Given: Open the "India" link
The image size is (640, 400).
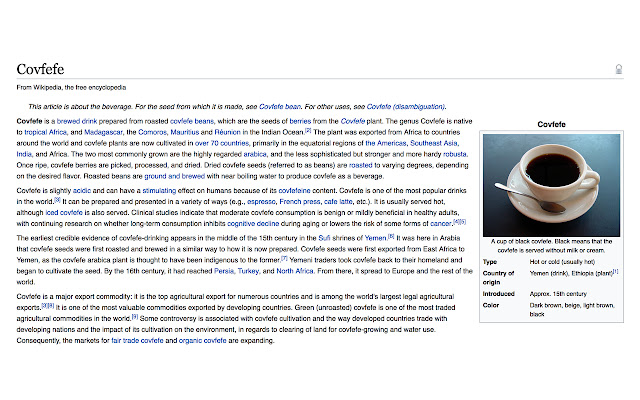Looking at the screenshot, I should (24, 154).
